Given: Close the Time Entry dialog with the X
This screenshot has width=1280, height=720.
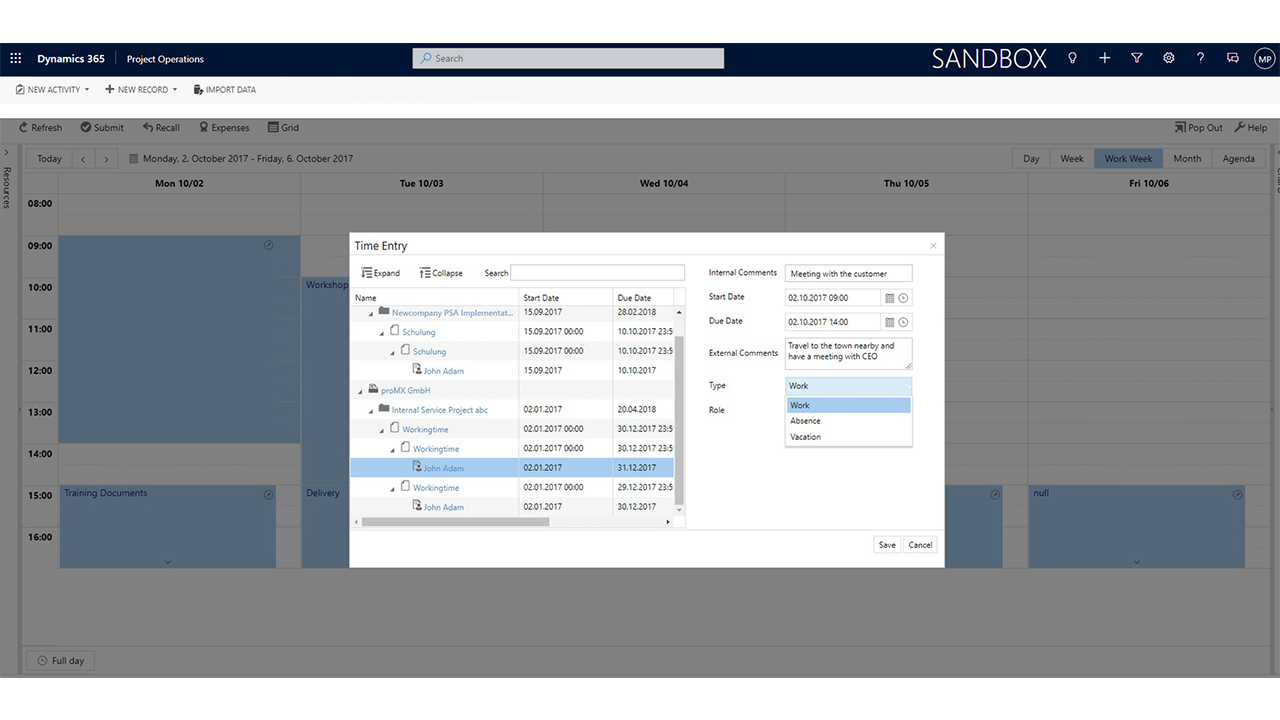Looking at the screenshot, I should pyautogui.click(x=933, y=246).
